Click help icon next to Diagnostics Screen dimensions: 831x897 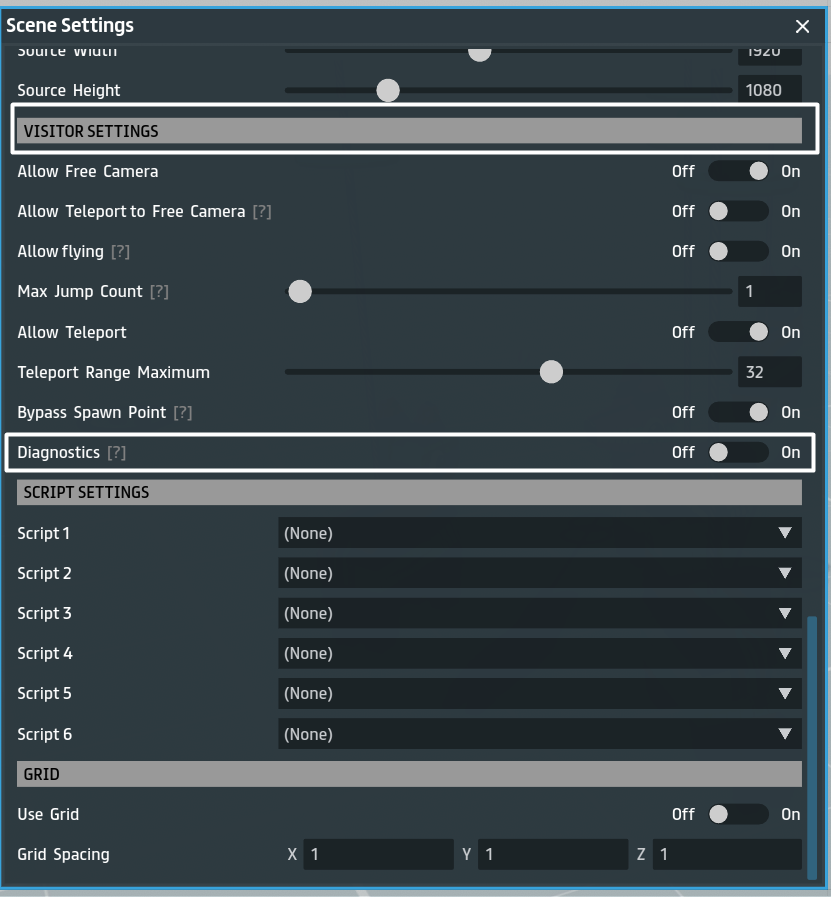click(116, 453)
